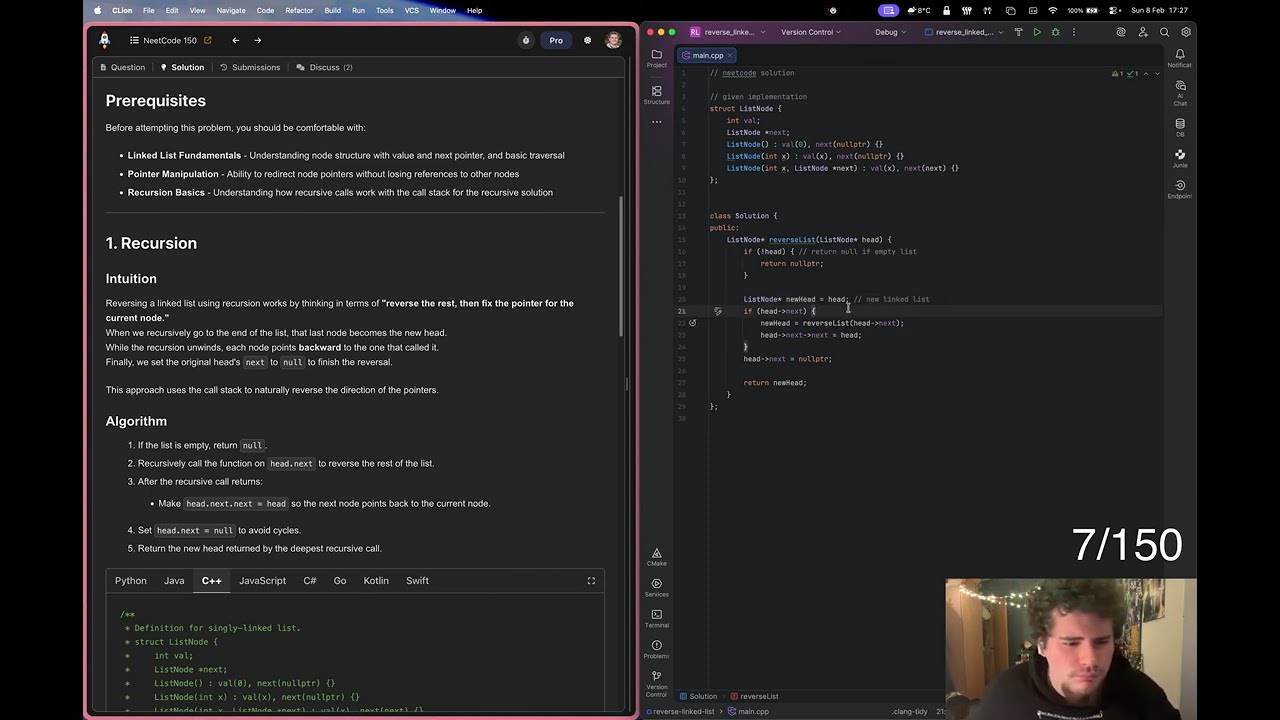
Task: Select the Python code language tab
Action: click(x=130, y=581)
